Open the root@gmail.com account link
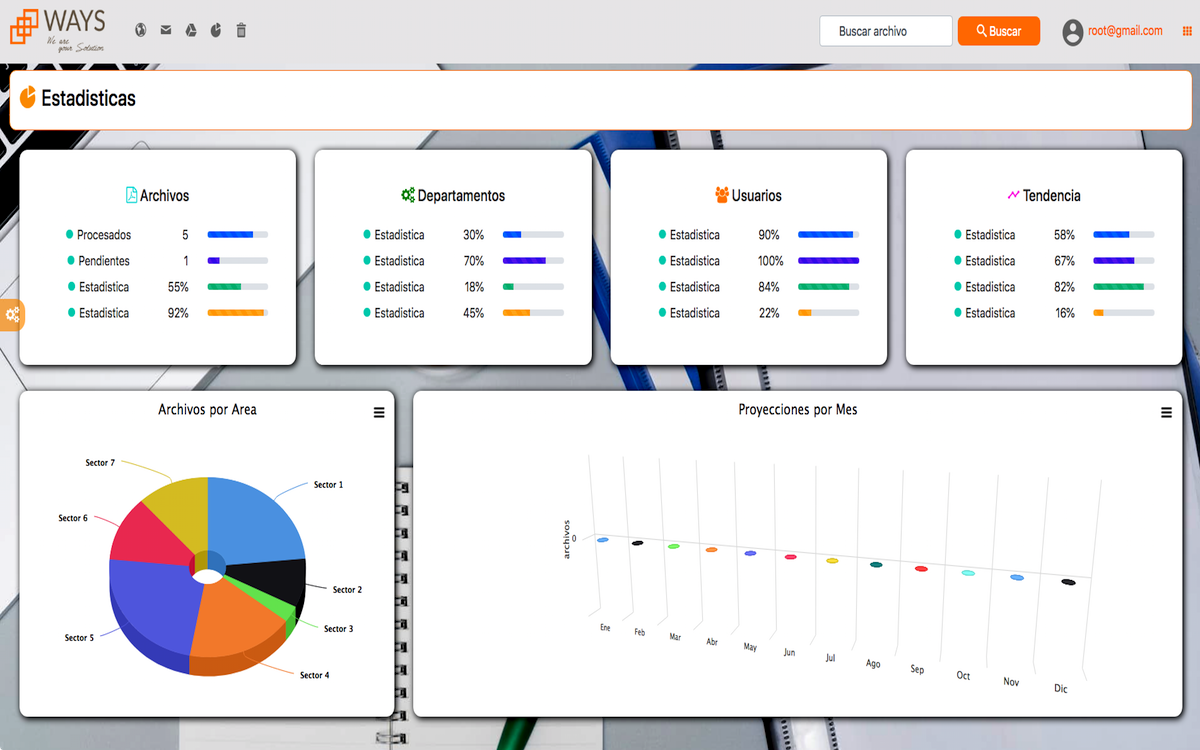This screenshot has width=1200, height=750. point(1125,31)
